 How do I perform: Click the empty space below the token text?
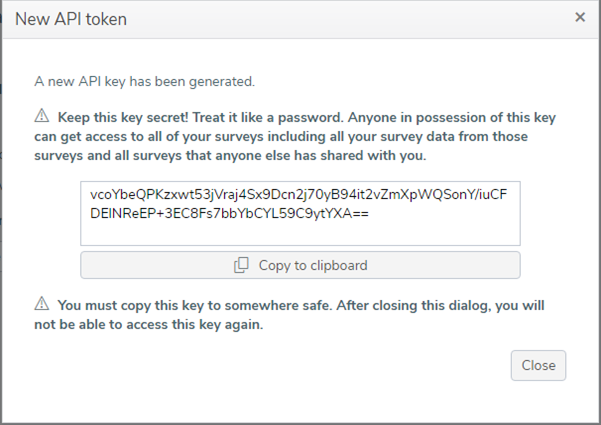click(x=300, y=233)
